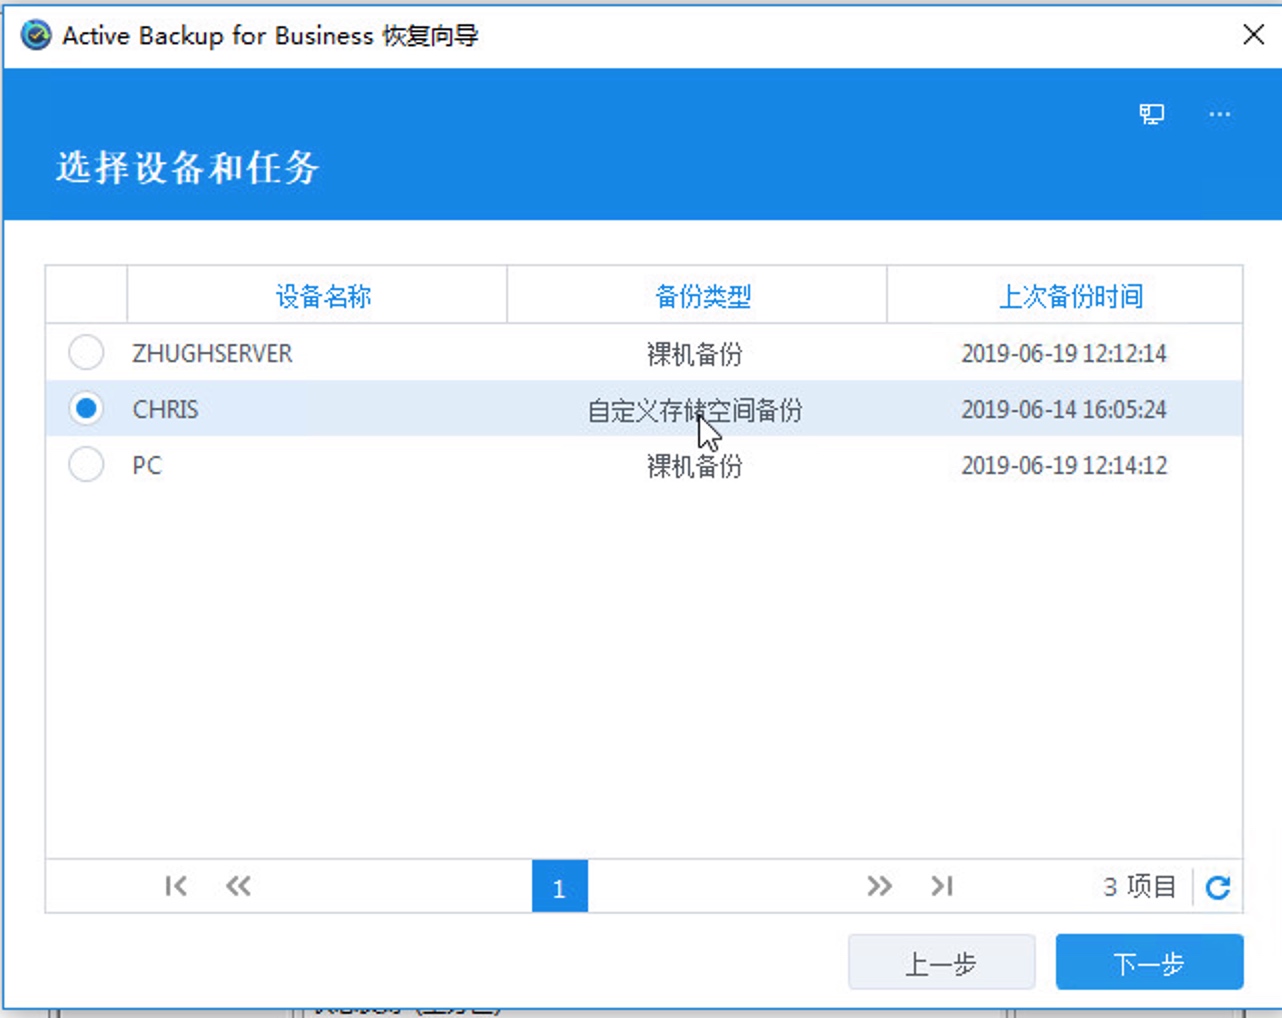Close the restore wizard window
The width and height of the screenshot is (1282, 1018).
coord(1253,35)
